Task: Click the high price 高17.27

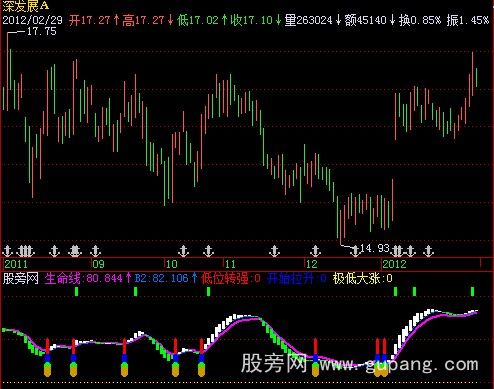Action: pyautogui.click(x=143, y=20)
